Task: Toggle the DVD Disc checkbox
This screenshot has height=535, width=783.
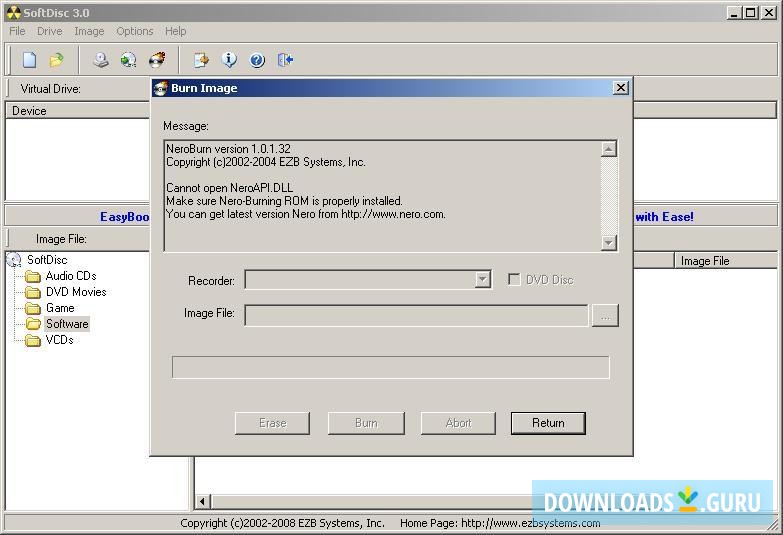Action: 514,279
